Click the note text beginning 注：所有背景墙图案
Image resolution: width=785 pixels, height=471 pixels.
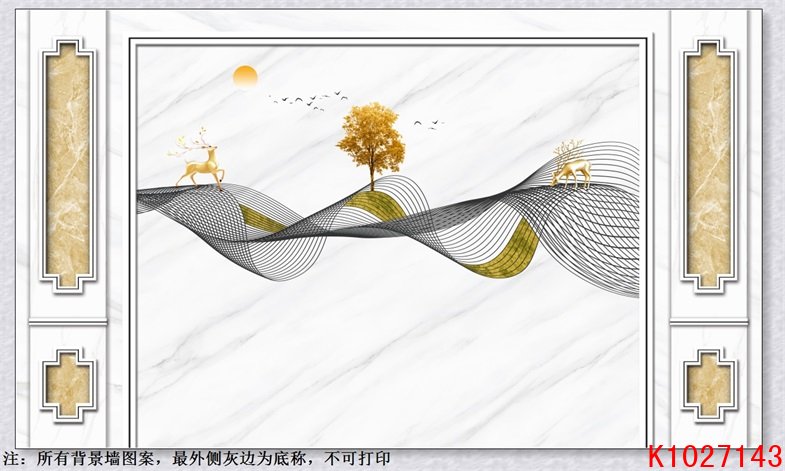coord(196,459)
